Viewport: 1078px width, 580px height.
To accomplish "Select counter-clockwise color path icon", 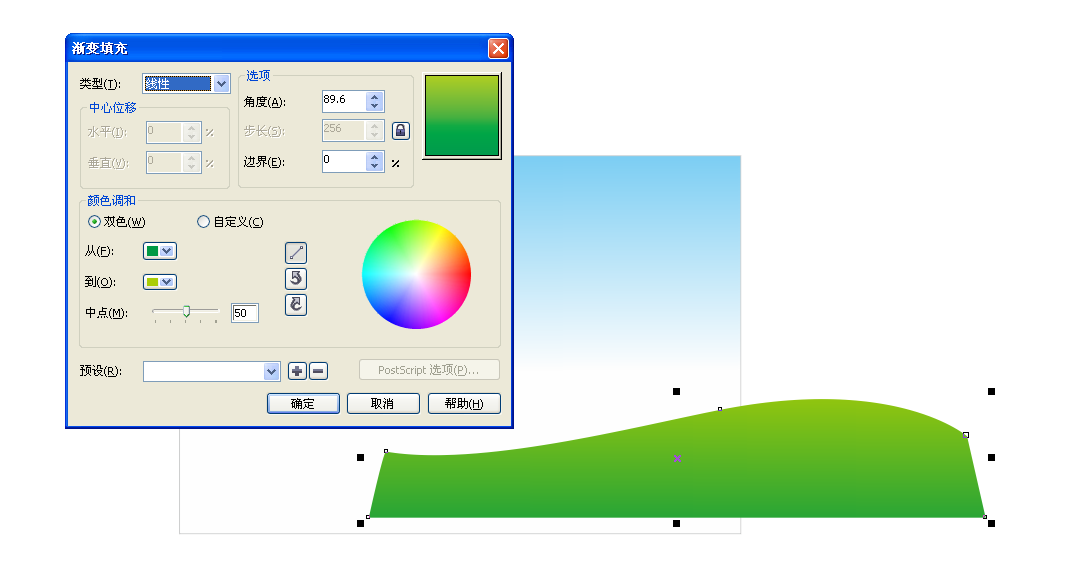I will pyautogui.click(x=296, y=278).
